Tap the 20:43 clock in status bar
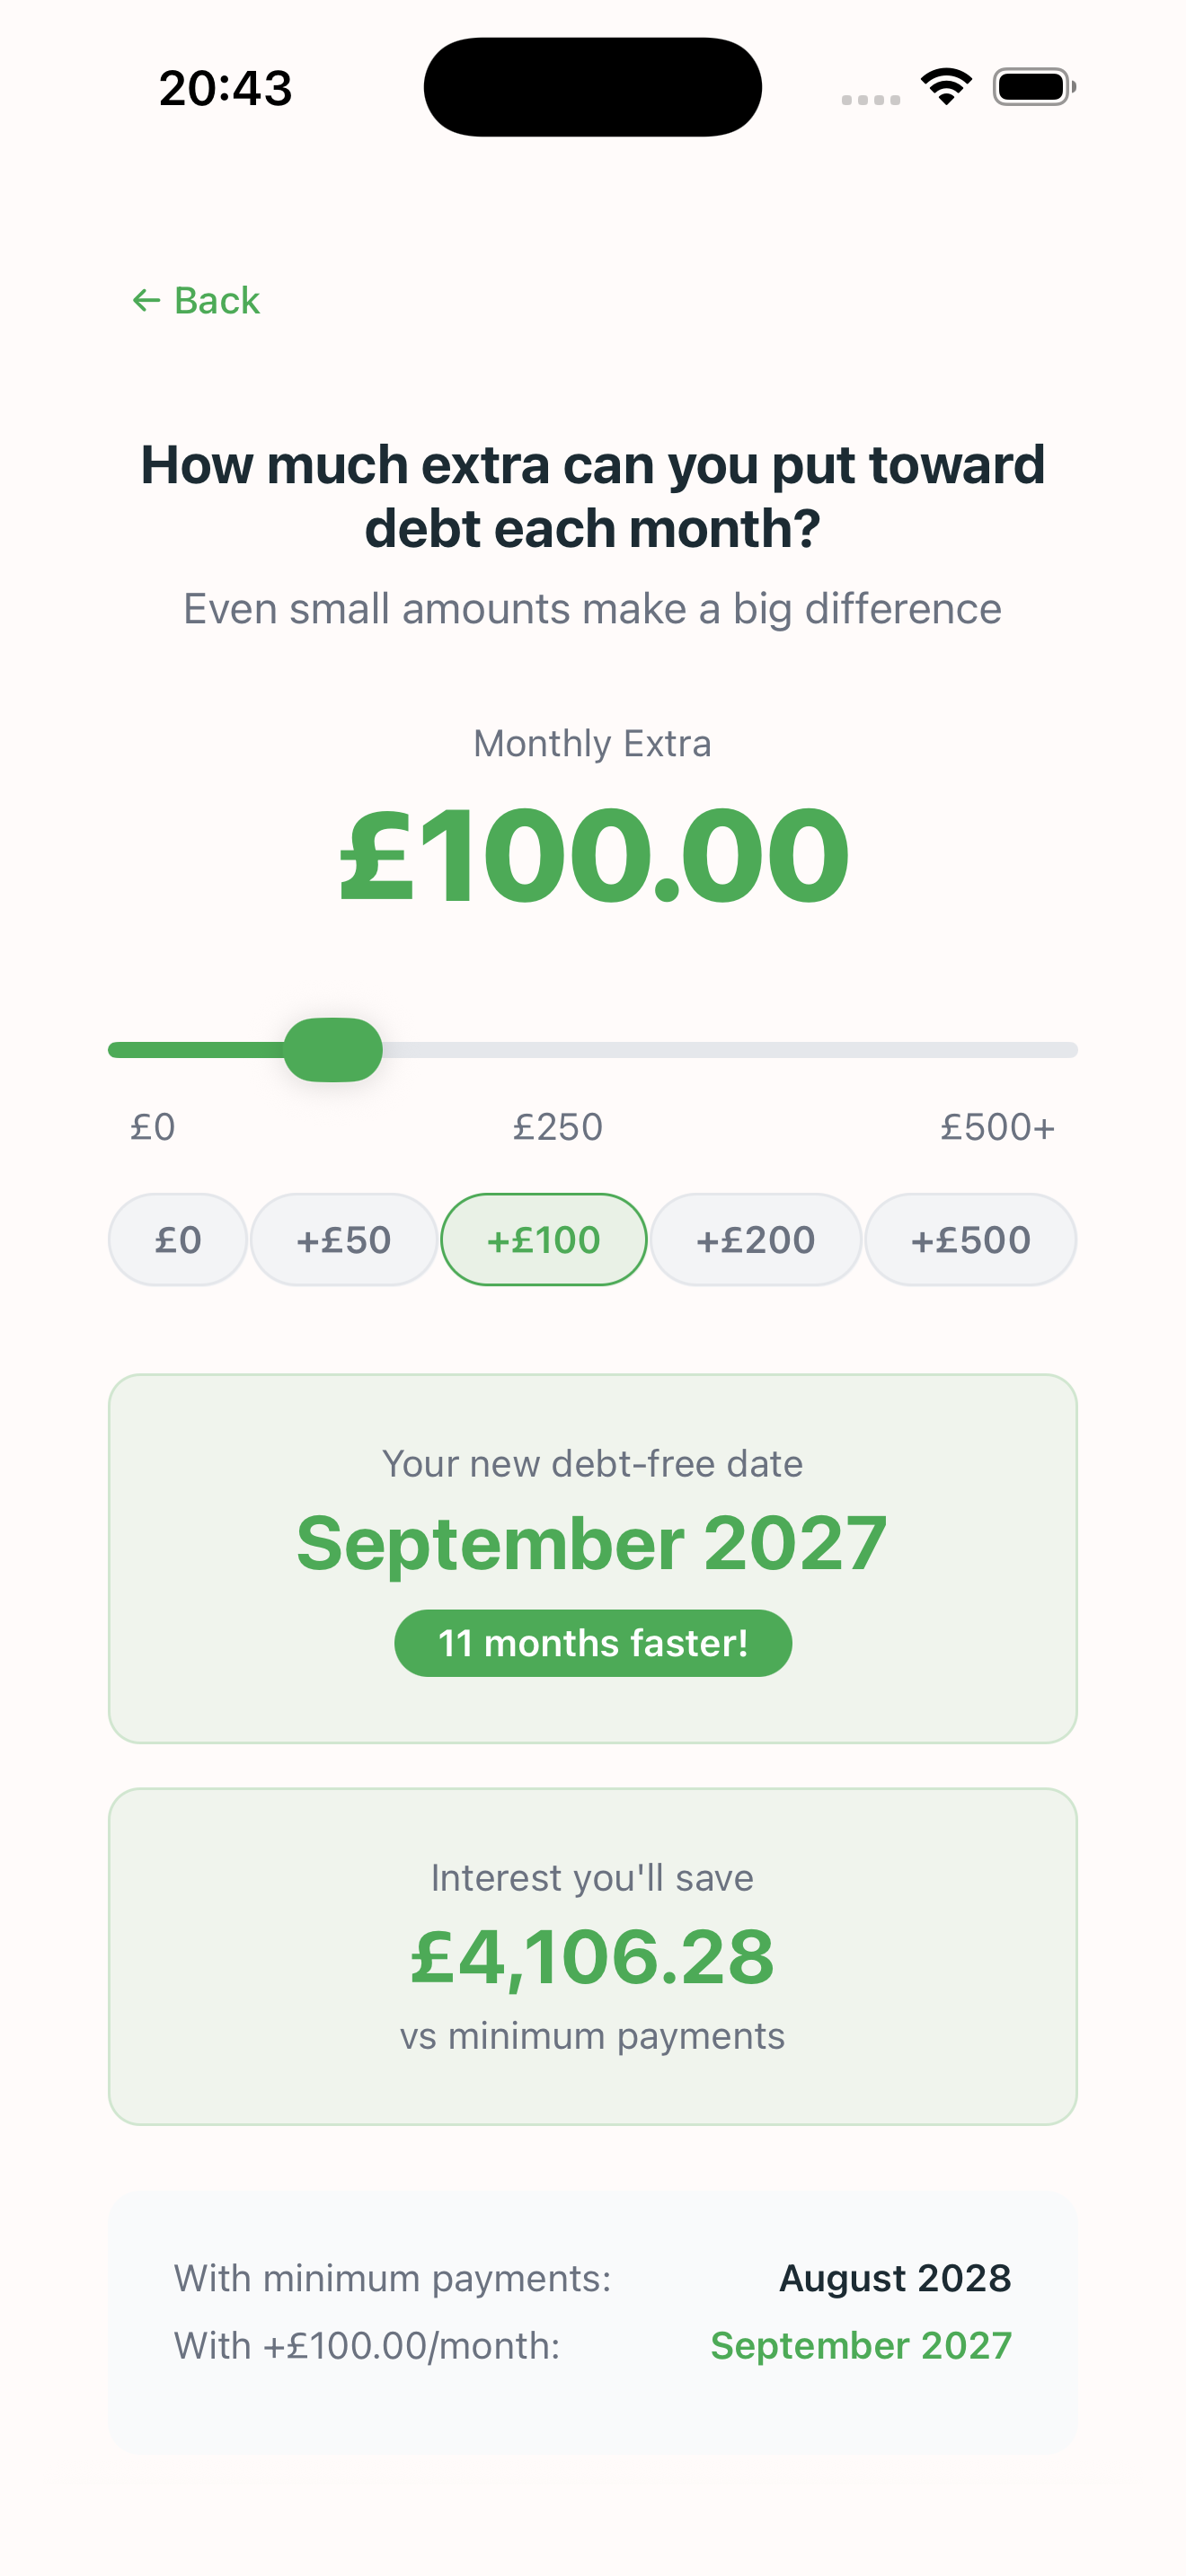This screenshot has width=1186, height=2576. point(225,88)
